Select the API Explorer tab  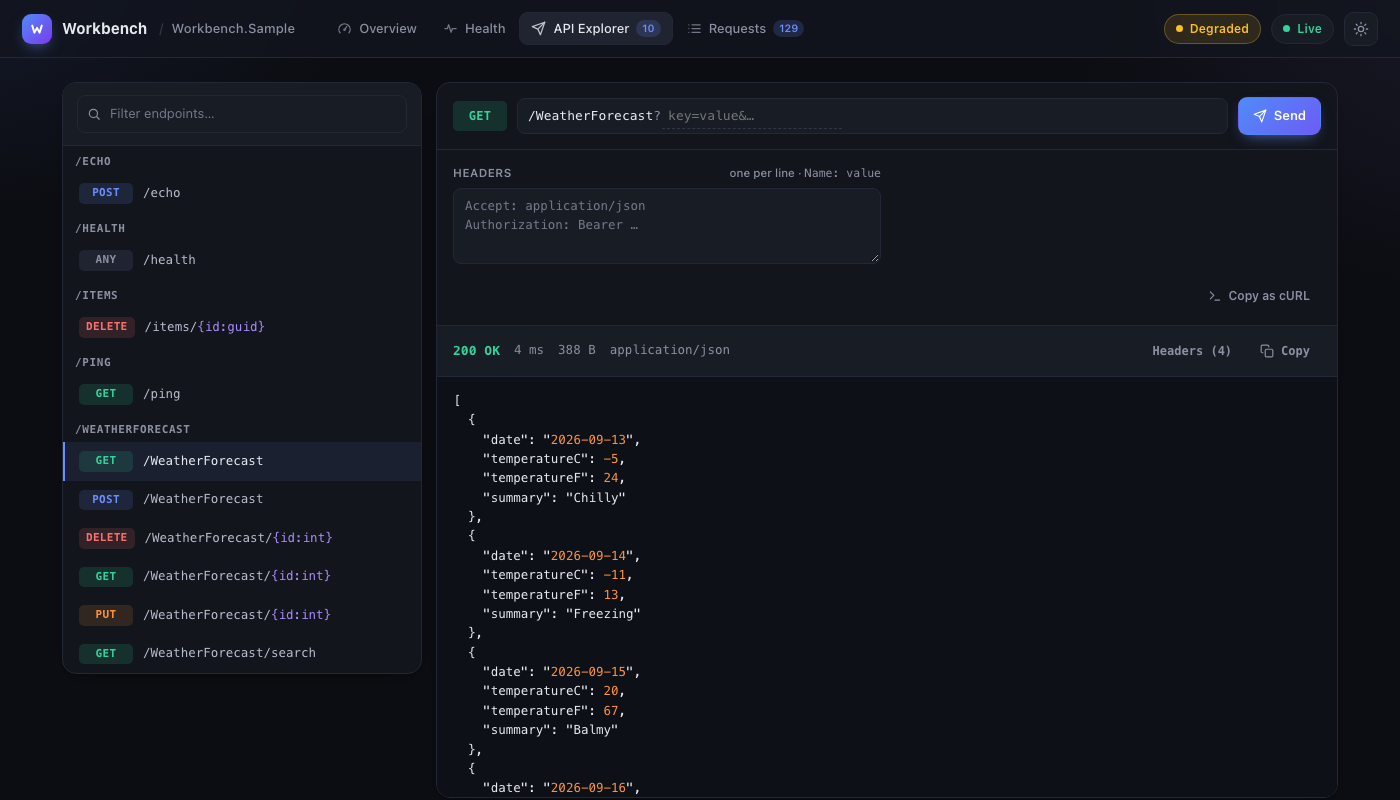point(596,29)
